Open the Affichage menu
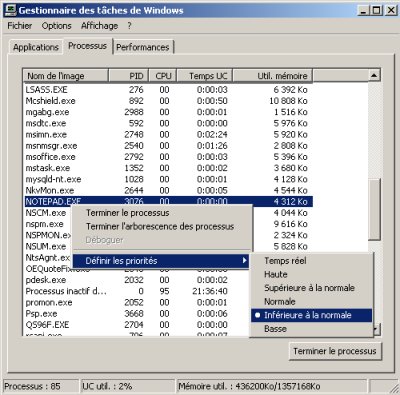Viewport: 400px width, 395px height. click(99, 26)
